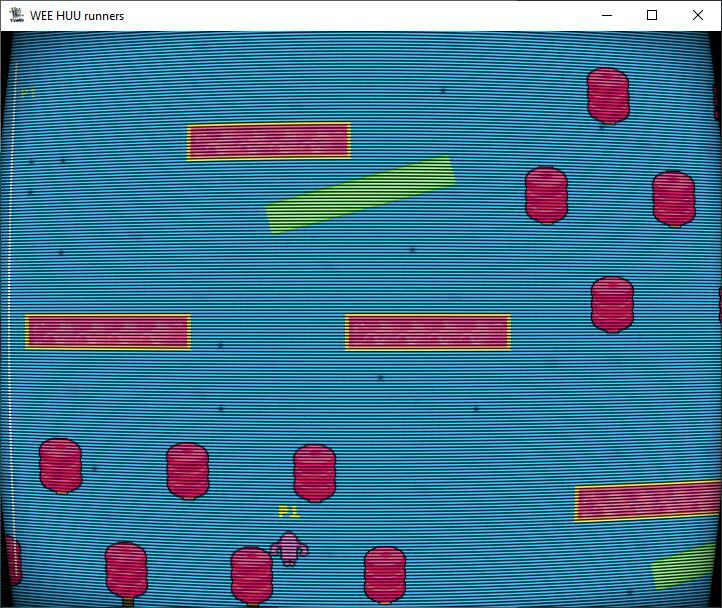The image size is (722, 608).
Task: Click the pink platform at the top
Action: [x=269, y=142]
